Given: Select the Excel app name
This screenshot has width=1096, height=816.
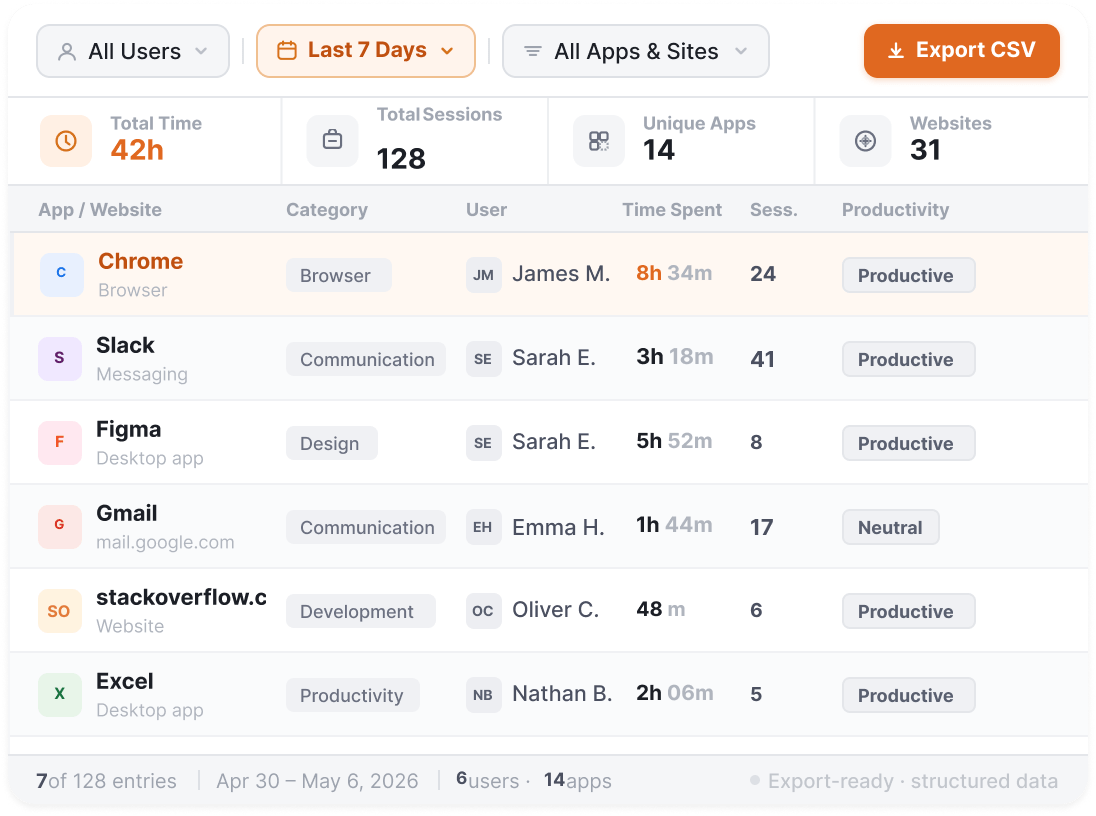Looking at the screenshot, I should pos(124,680).
